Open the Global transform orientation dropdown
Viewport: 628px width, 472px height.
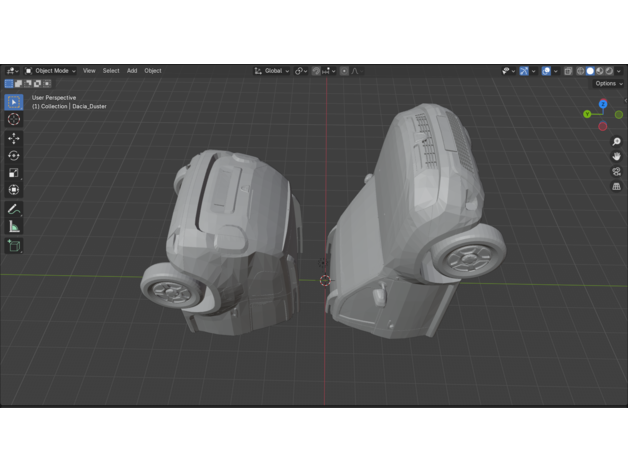pyautogui.click(x=272, y=71)
